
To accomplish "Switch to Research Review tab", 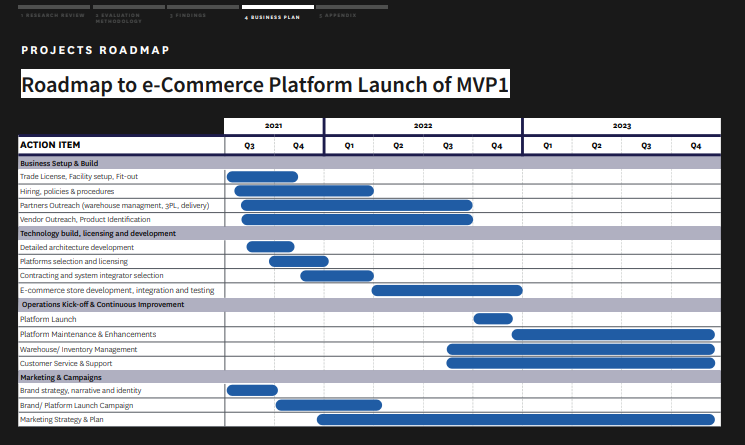I will pos(54,12).
